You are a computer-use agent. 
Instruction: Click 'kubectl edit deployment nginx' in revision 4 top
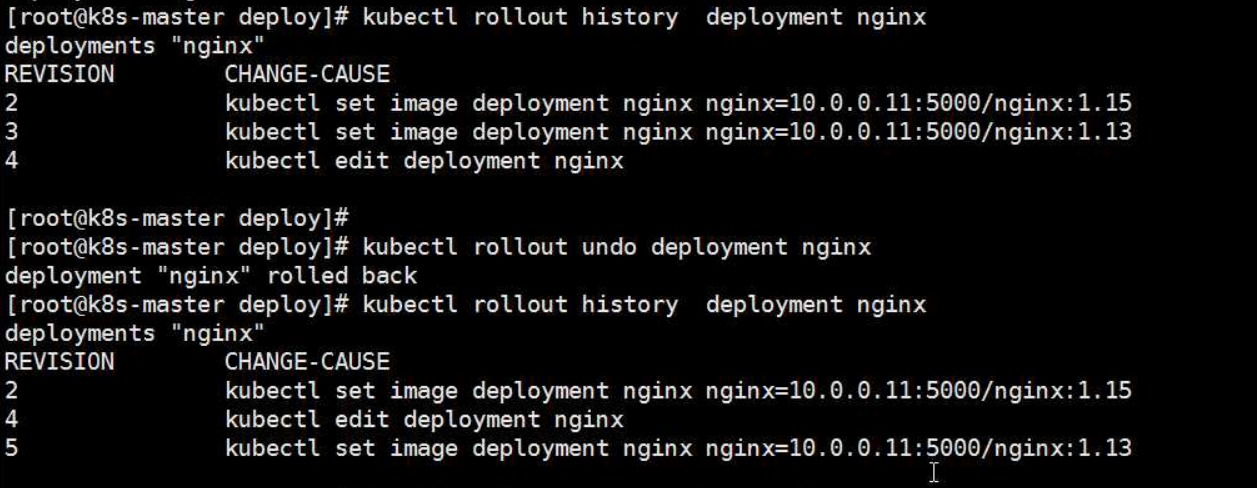(424, 161)
